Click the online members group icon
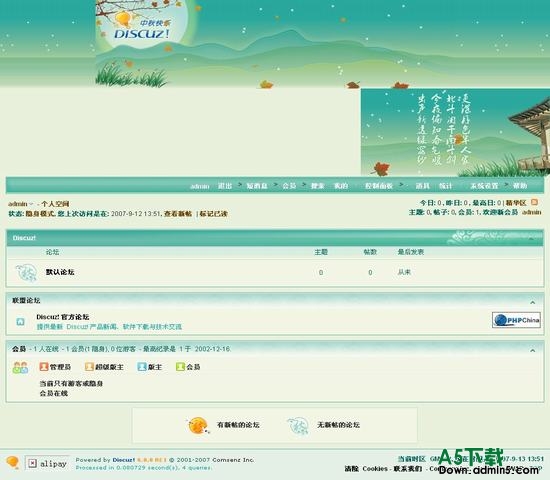Viewport: 550px width, 480px height. click(x=20, y=367)
